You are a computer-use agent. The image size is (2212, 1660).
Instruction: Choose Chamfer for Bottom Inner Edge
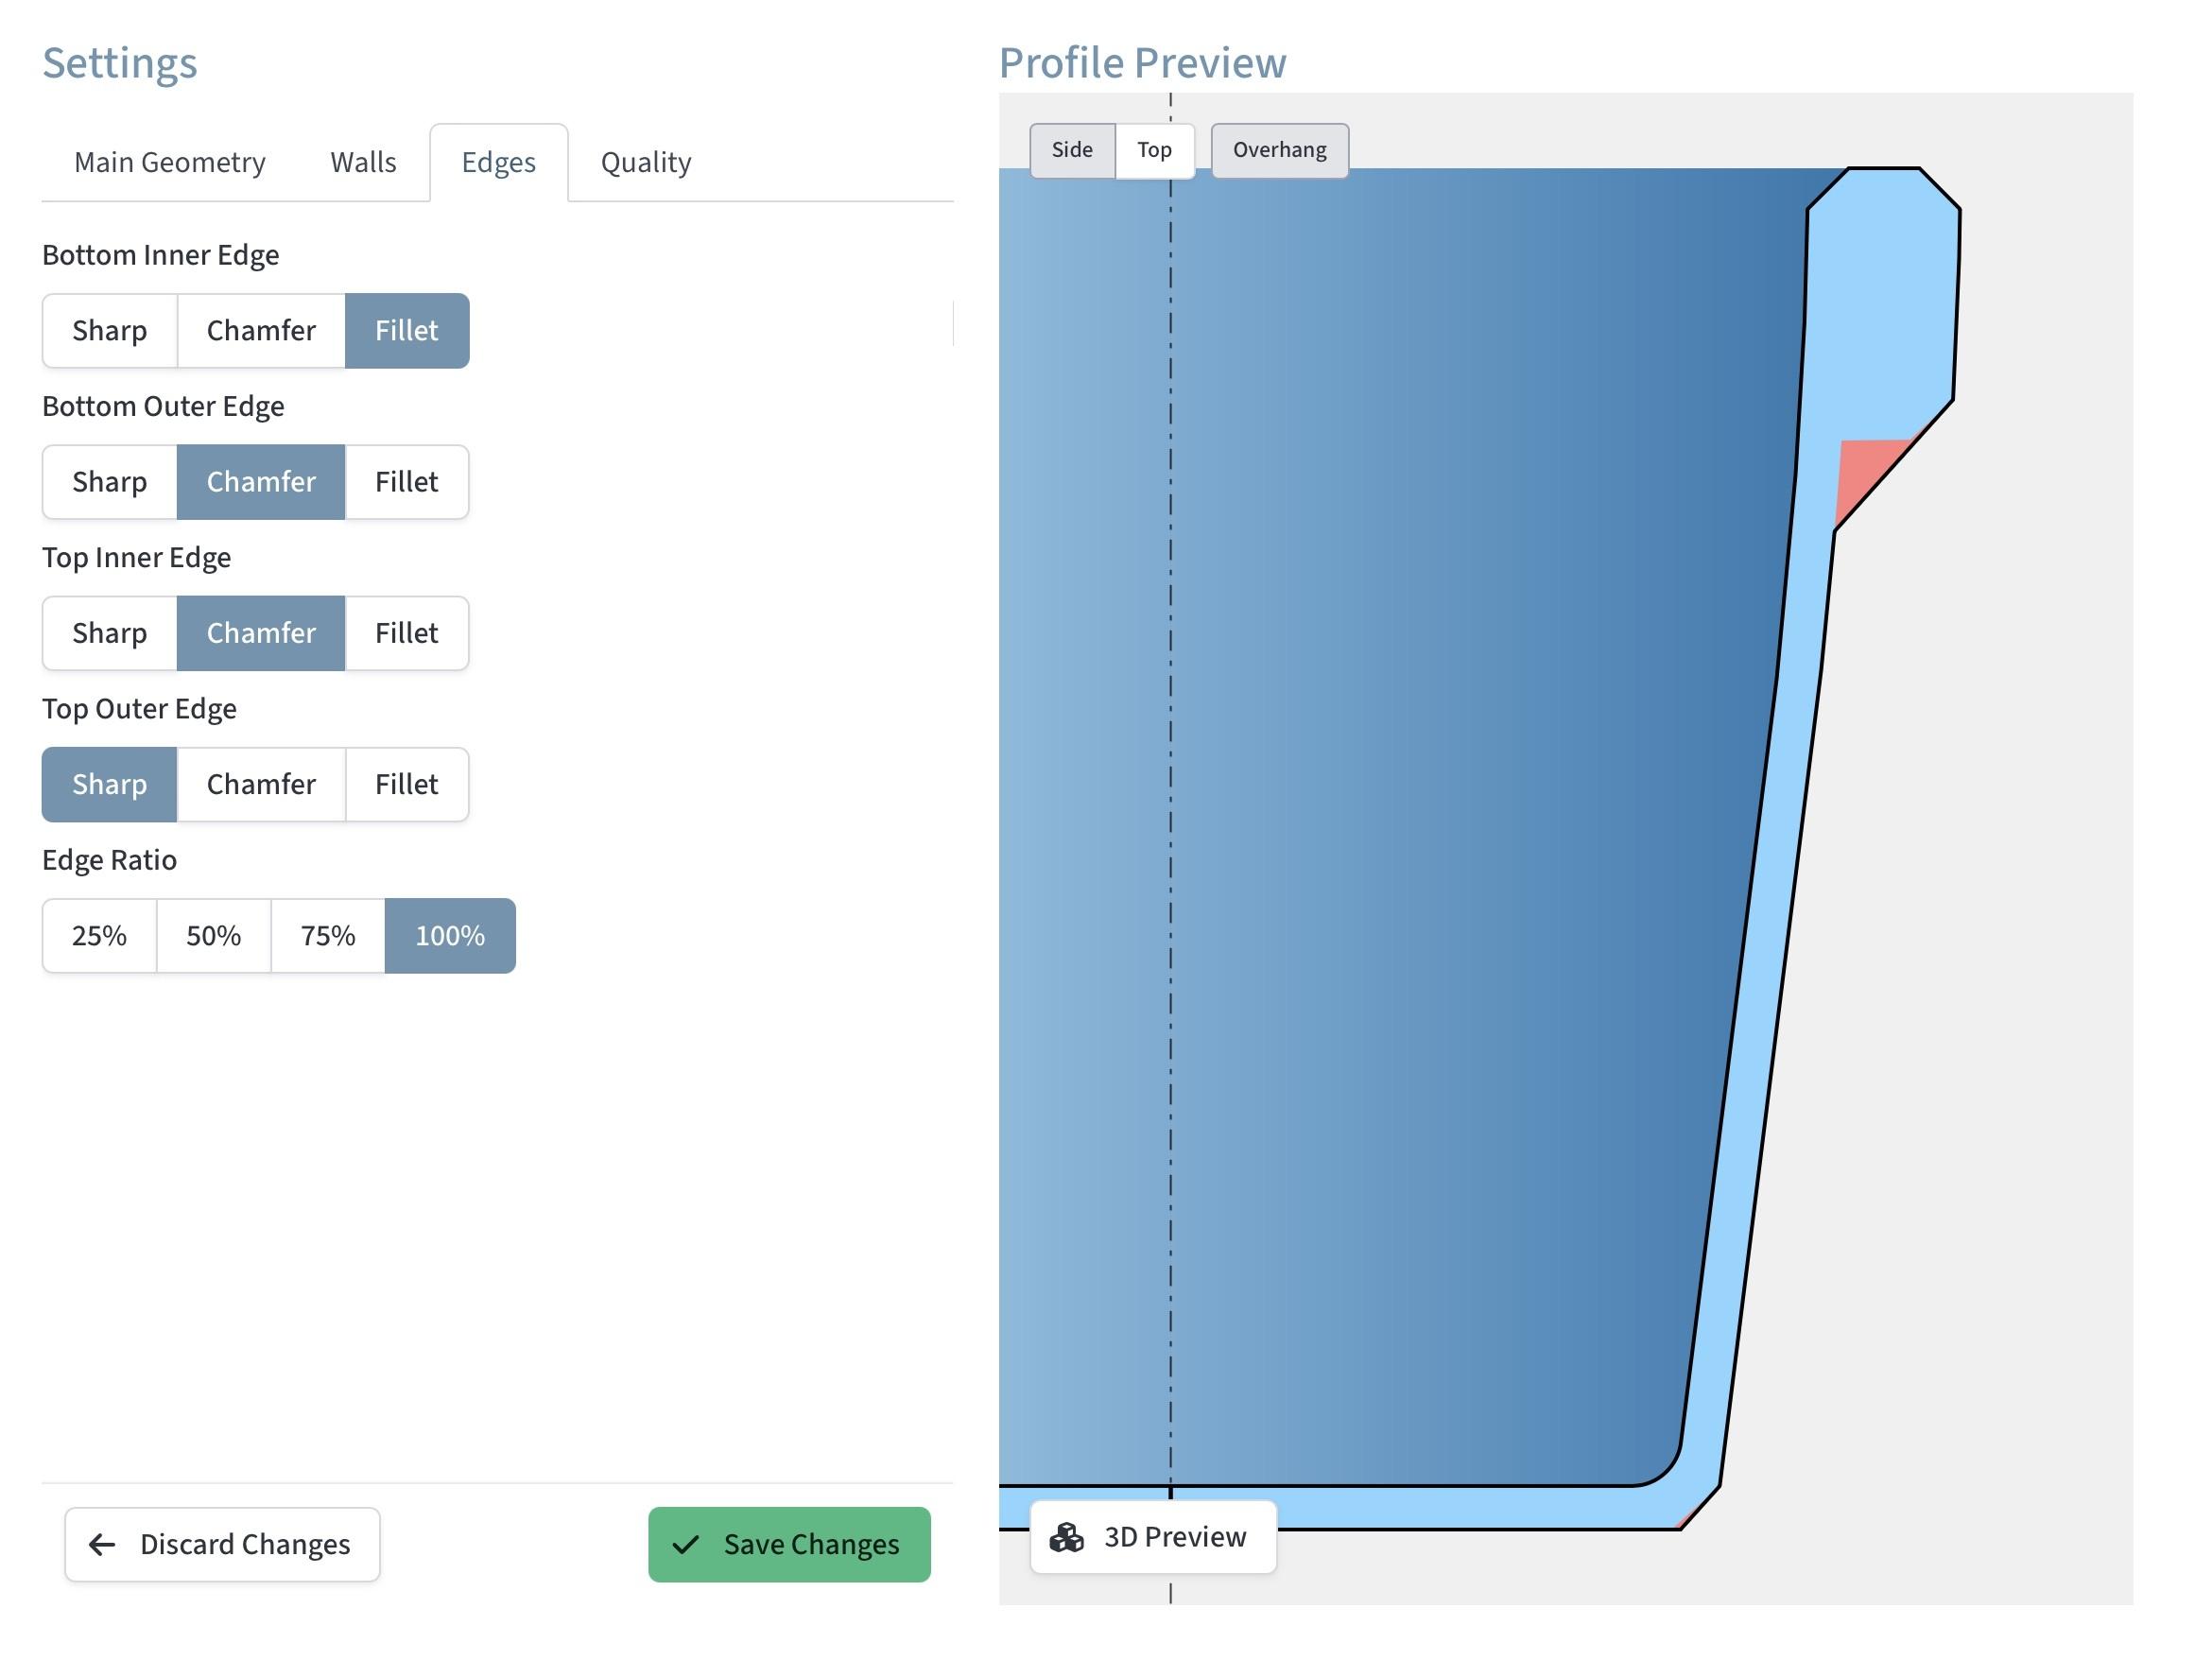coord(261,331)
